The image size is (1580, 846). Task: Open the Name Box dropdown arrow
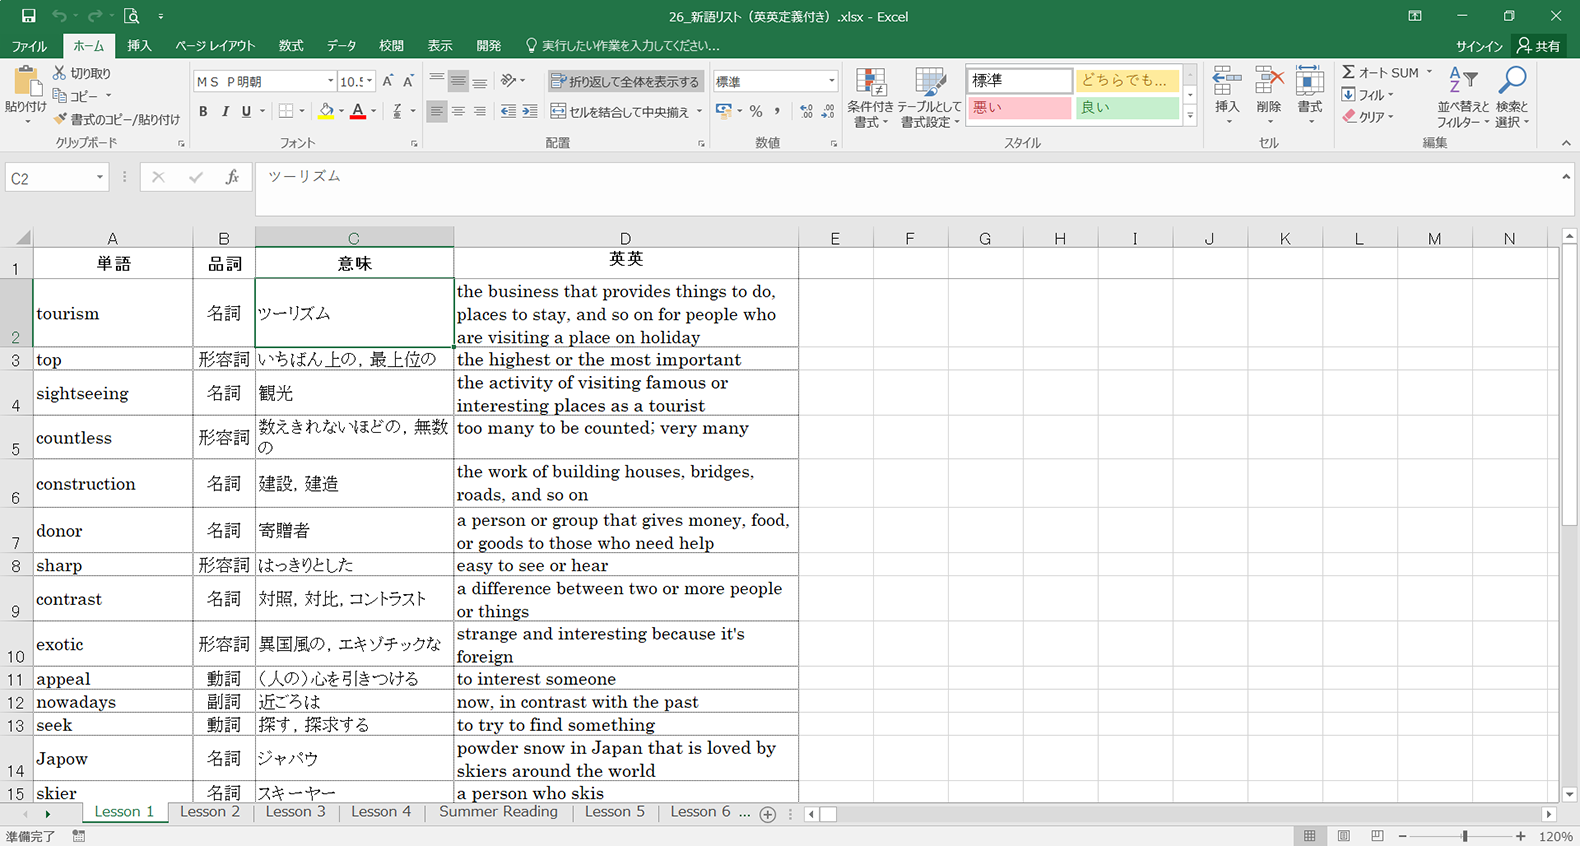100,178
